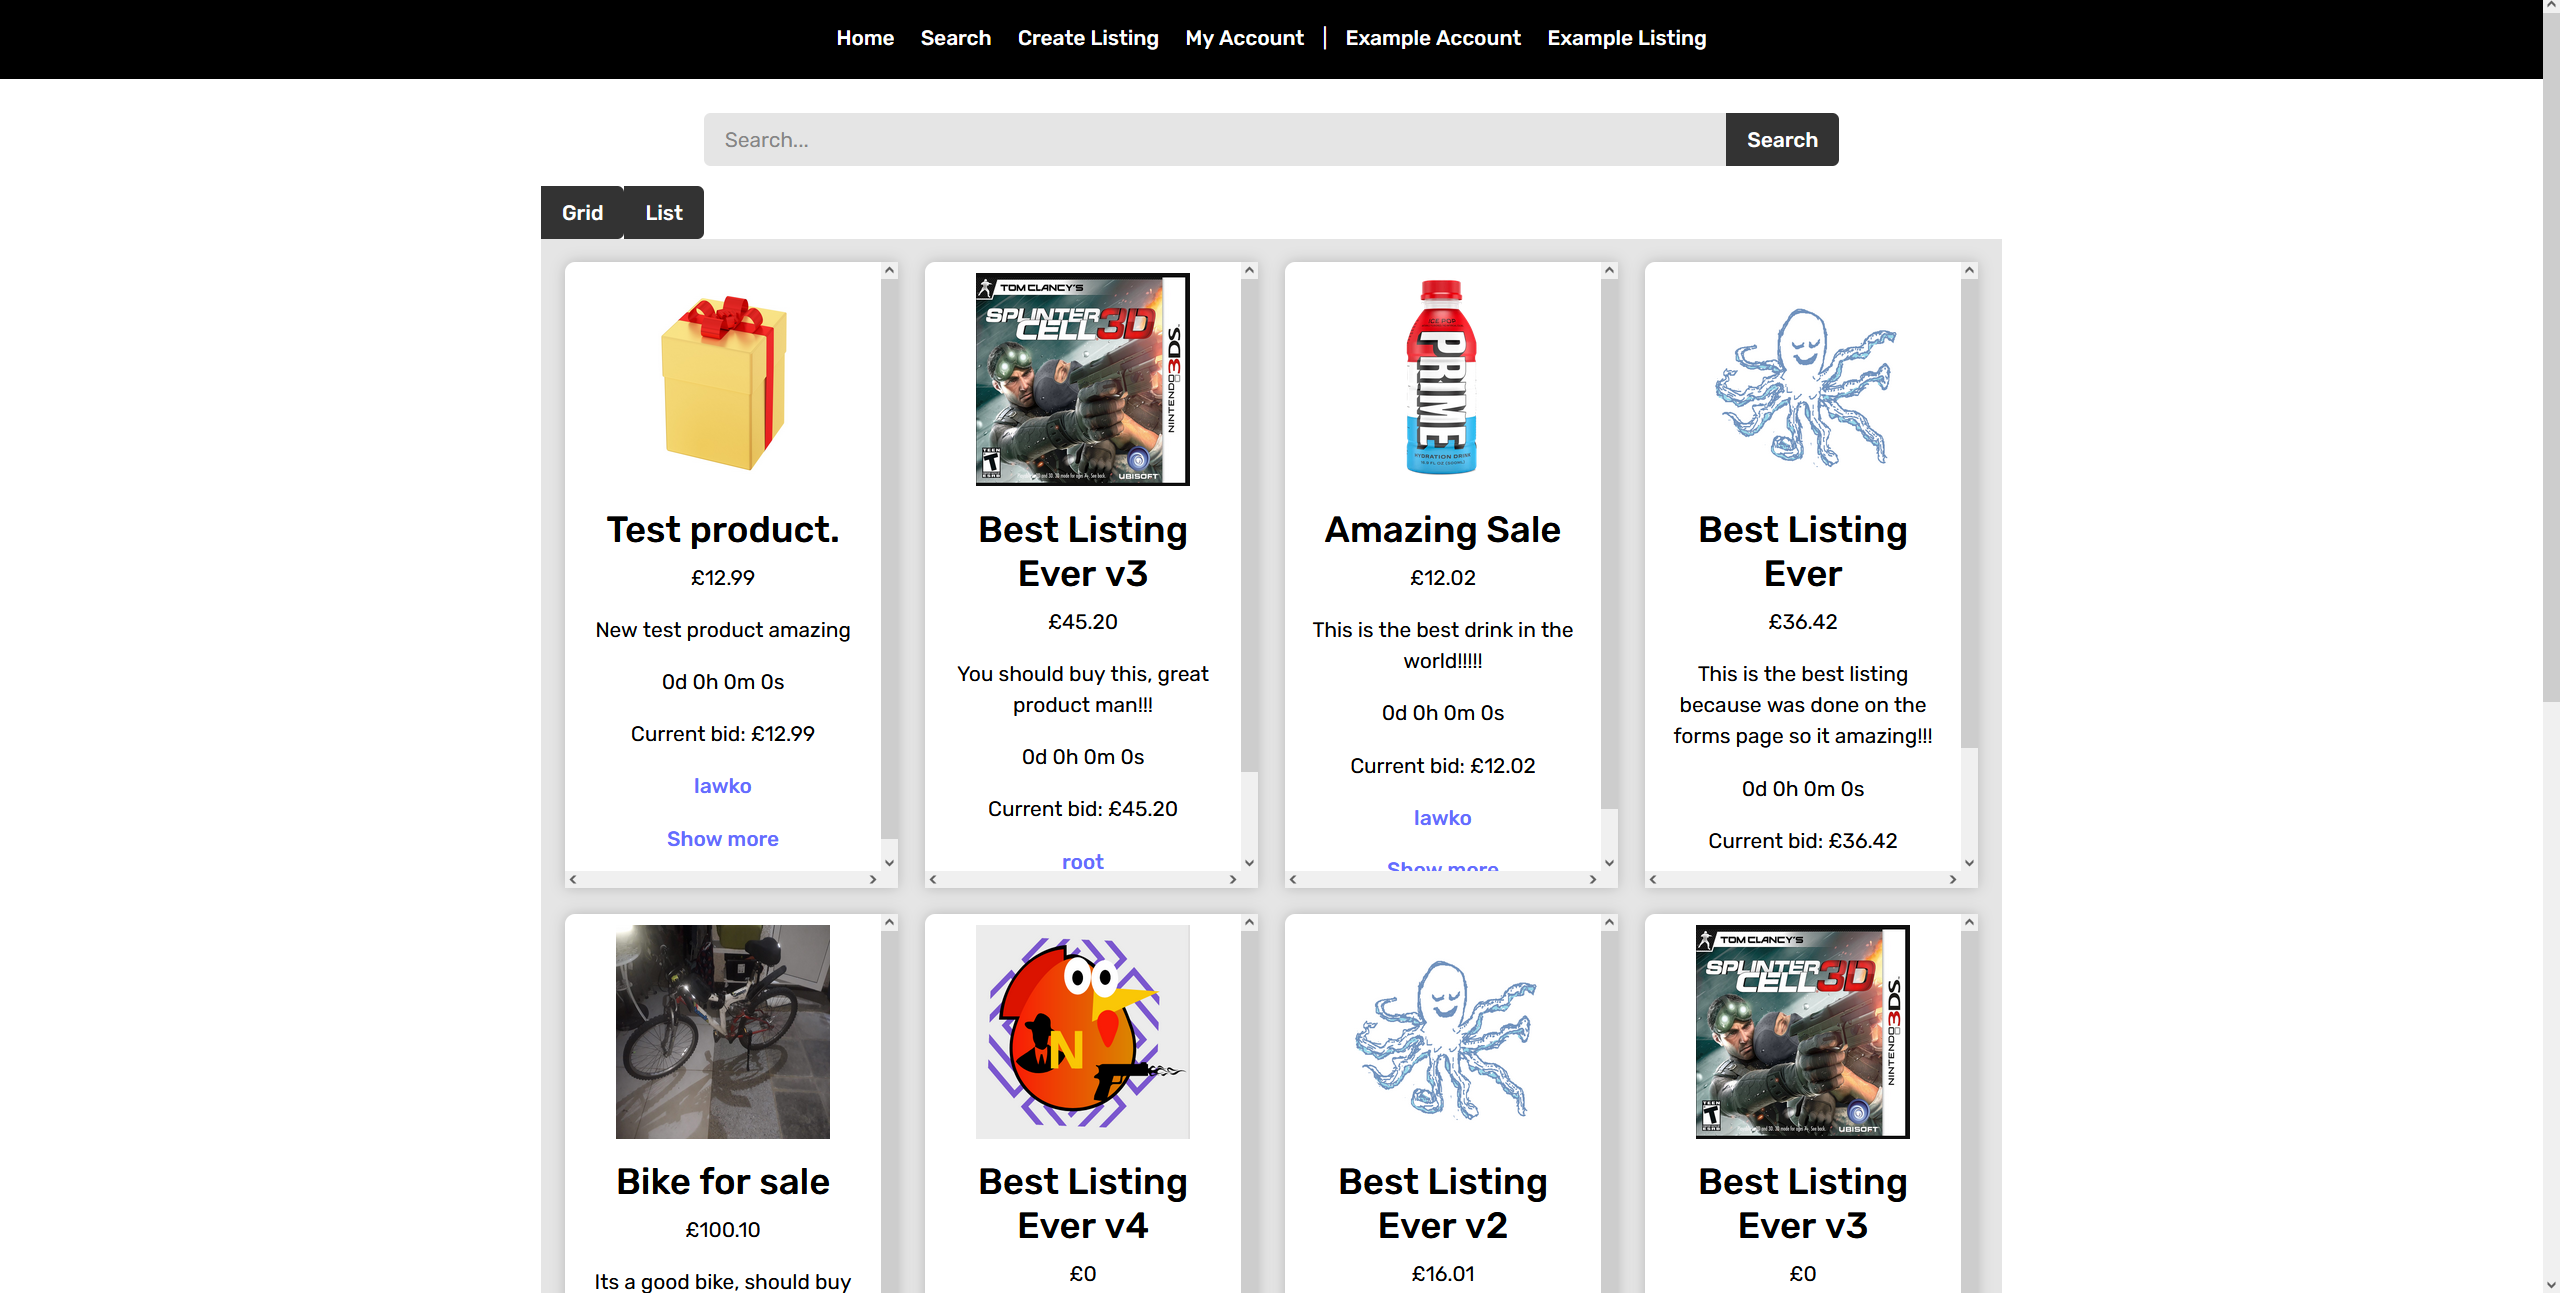Switch to Grid view
This screenshot has height=1293, width=2560.
(582, 213)
